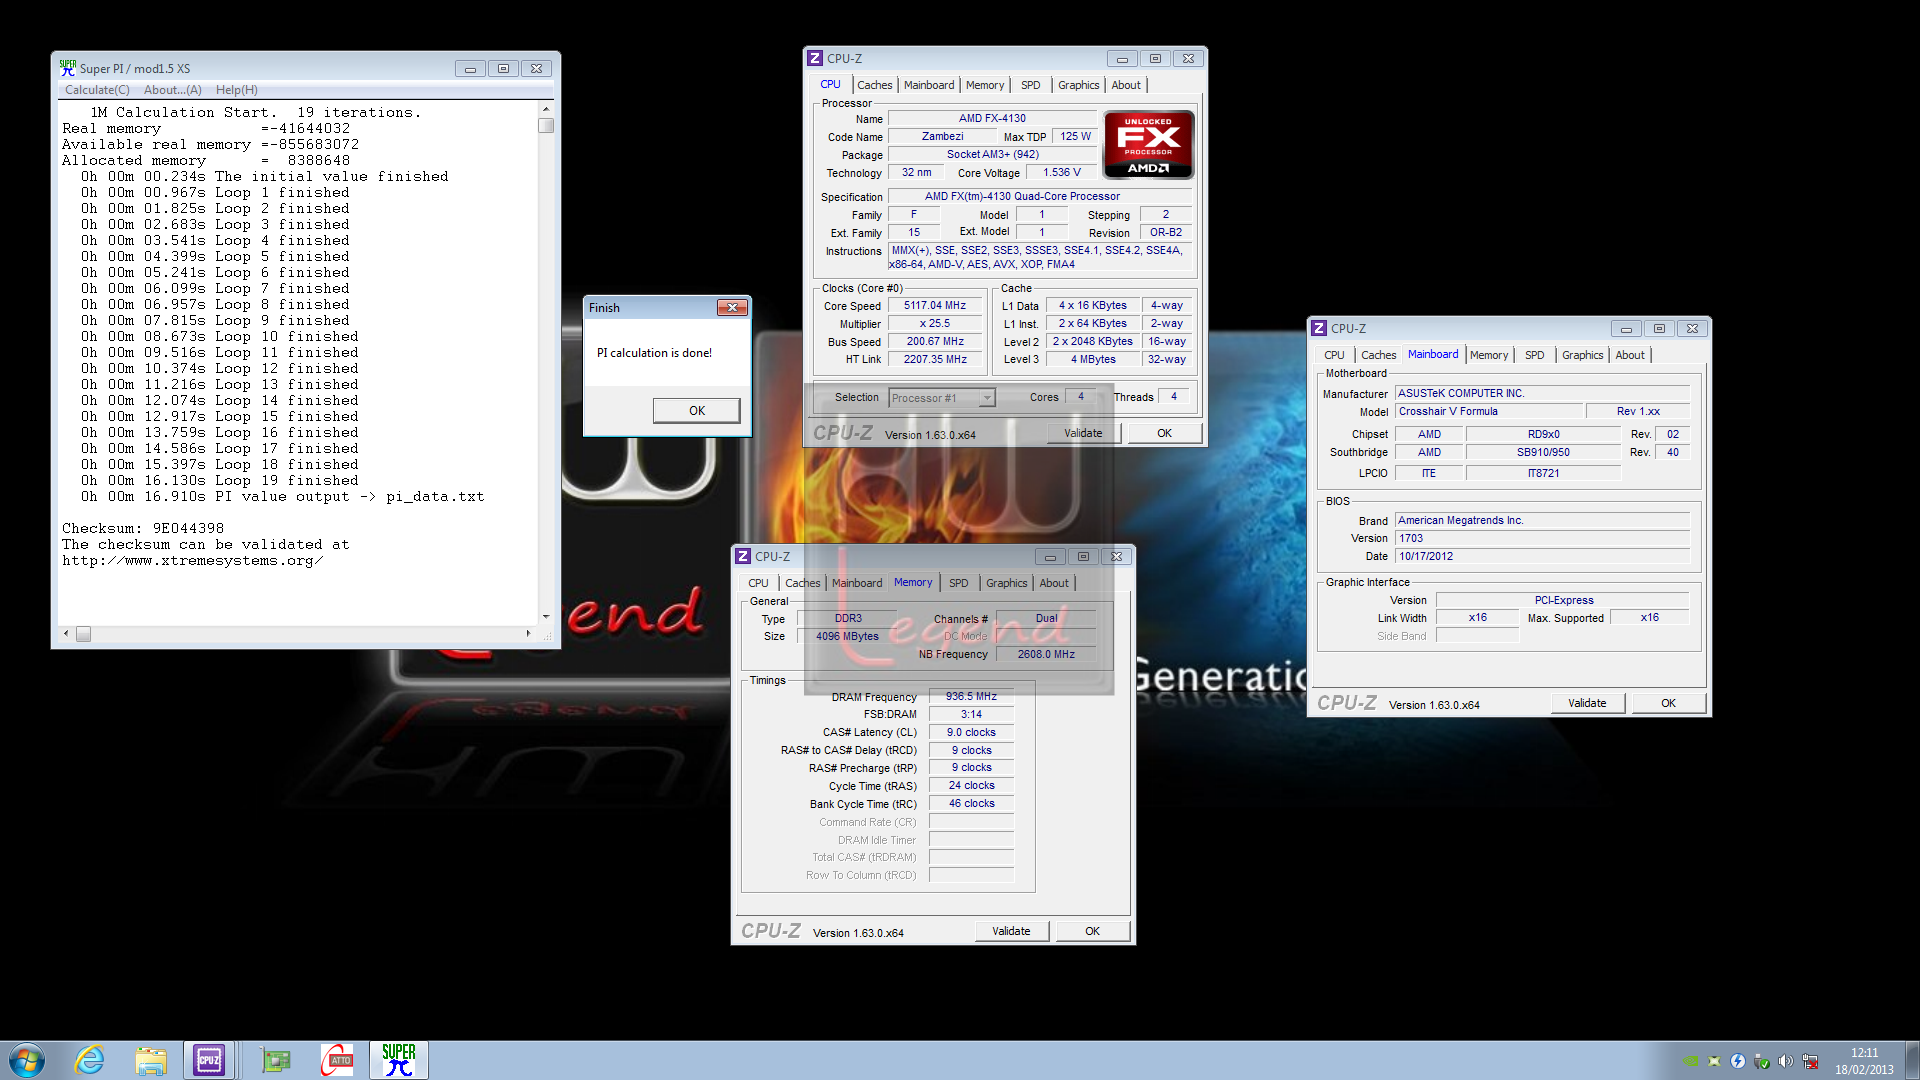Viewport: 1920px width, 1080px height.
Task: Click the blue lightning bolt tray icon
Action: (x=1738, y=1061)
